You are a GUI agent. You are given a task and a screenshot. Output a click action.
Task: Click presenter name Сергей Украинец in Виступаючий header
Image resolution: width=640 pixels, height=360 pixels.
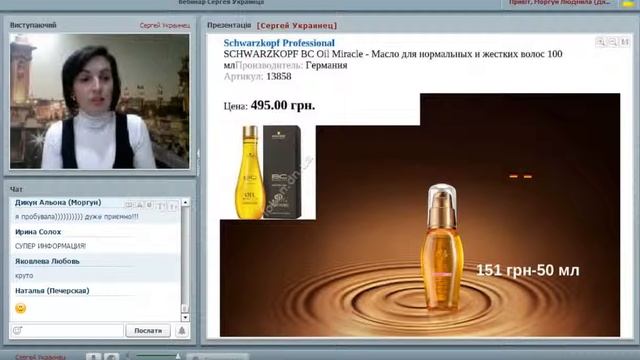point(165,25)
